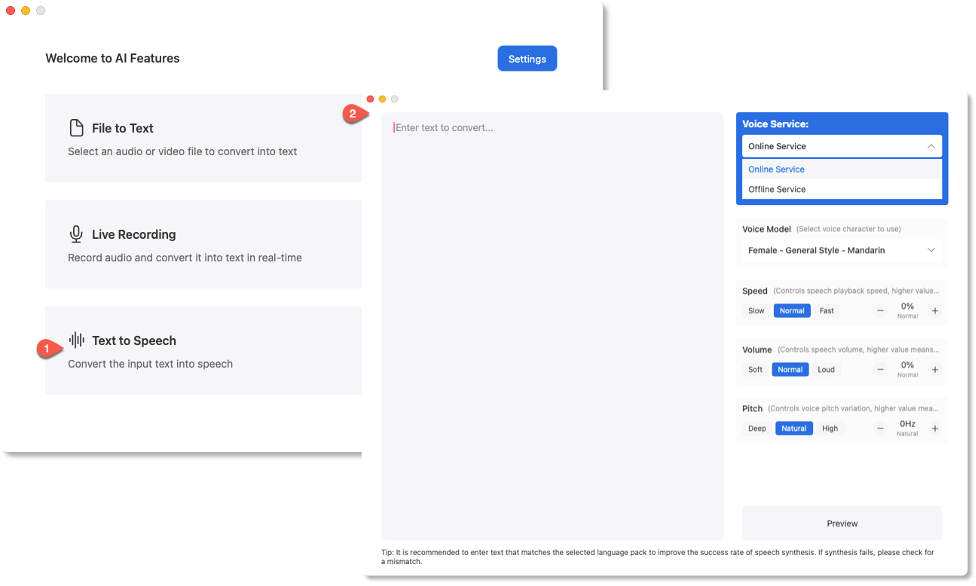
Task: Lower volume with the minus icon
Action: (x=880, y=369)
